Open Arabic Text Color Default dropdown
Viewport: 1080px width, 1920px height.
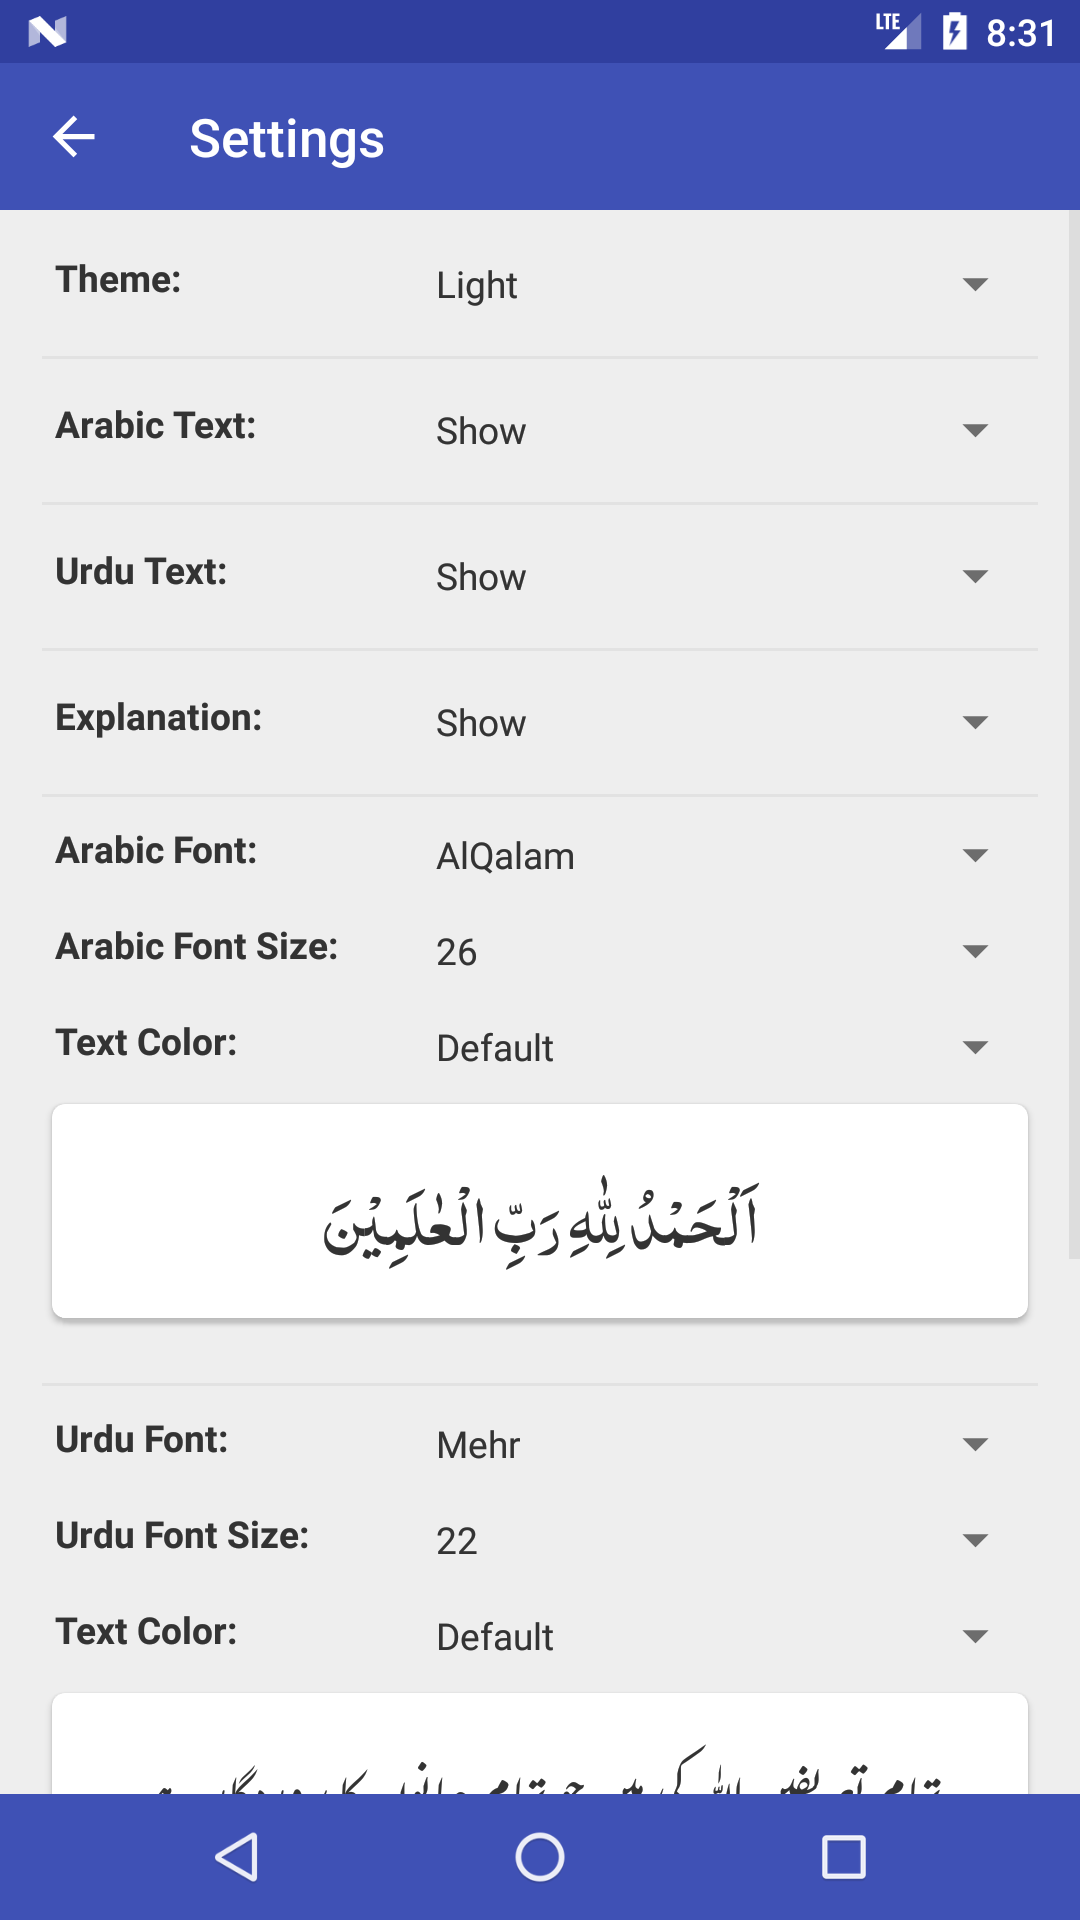(x=712, y=1048)
